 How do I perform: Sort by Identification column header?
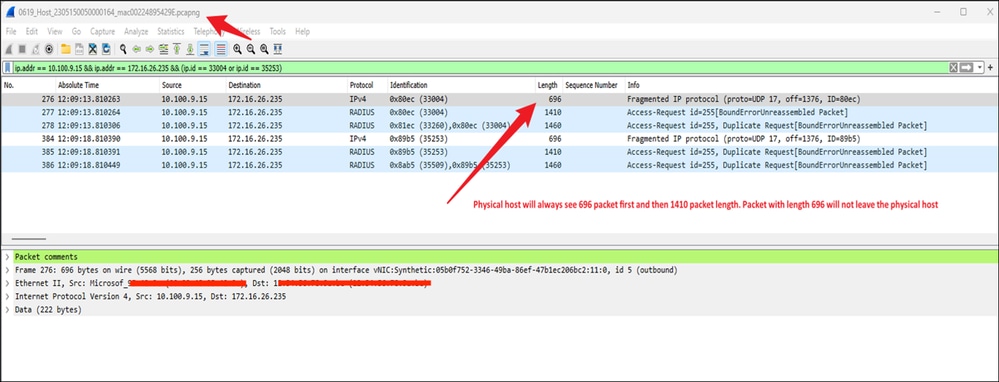point(461,85)
